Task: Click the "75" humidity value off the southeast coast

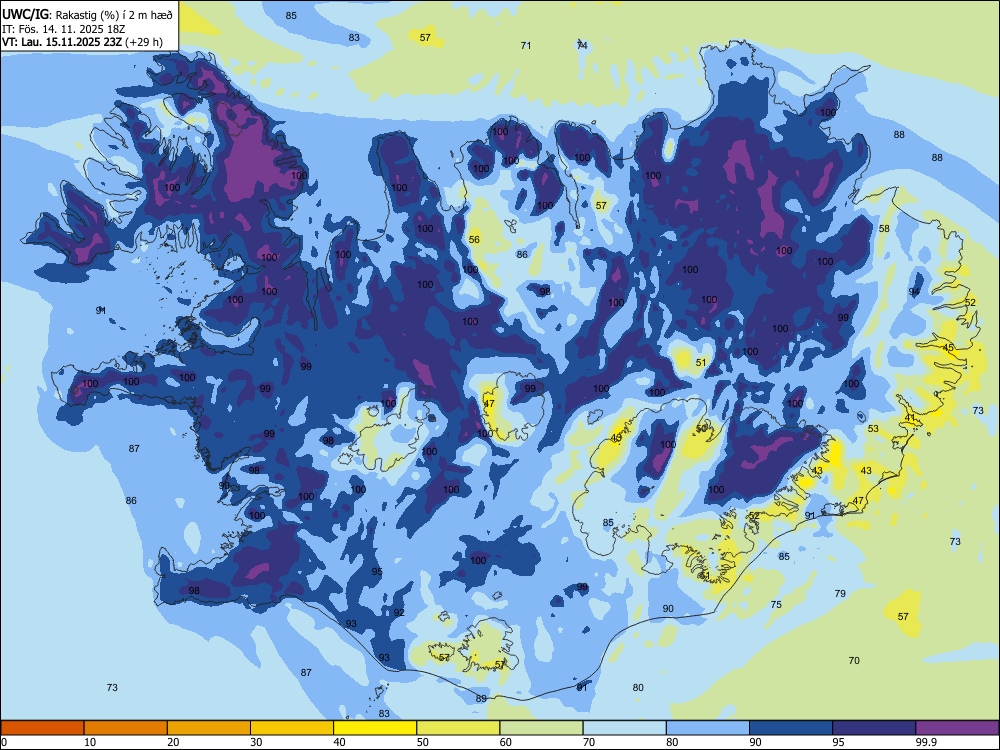Action: pyautogui.click(x=776, y=605)
